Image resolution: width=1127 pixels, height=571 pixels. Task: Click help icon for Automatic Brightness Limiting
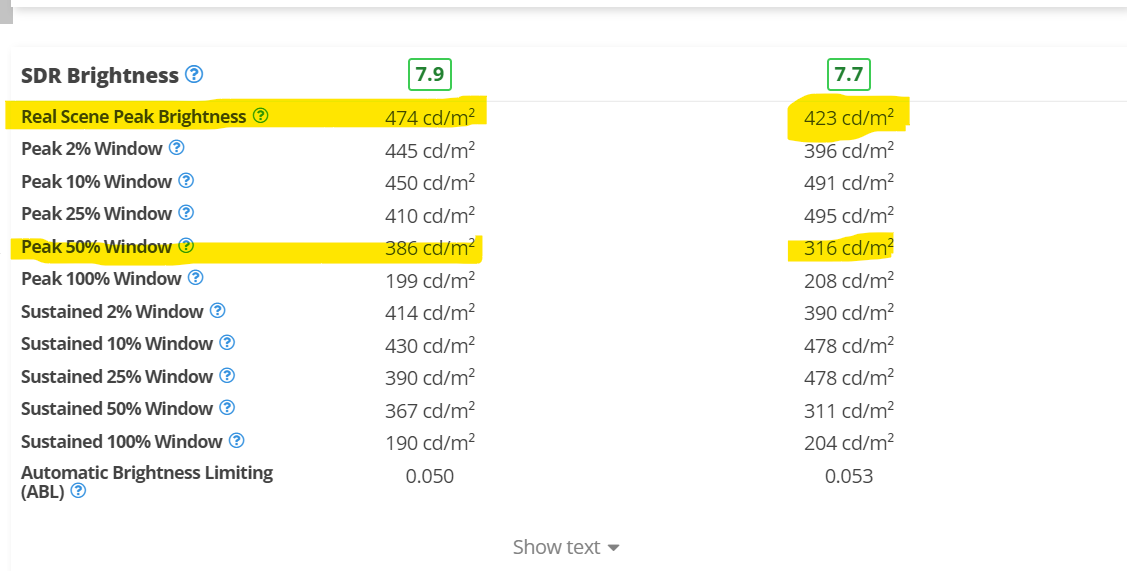(x=78, y=491)
